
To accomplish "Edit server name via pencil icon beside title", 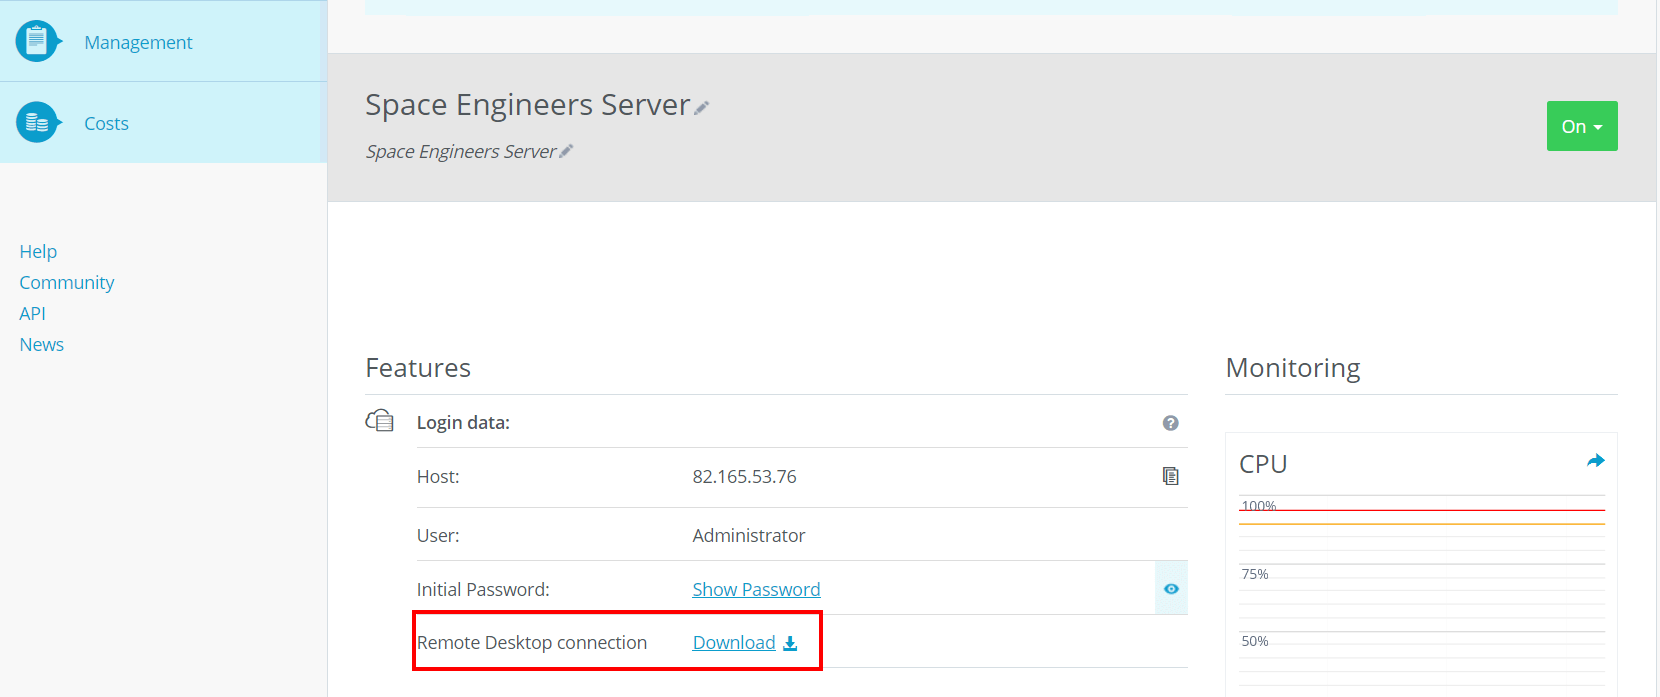I will pyautogui.click(x=702, y=108).
